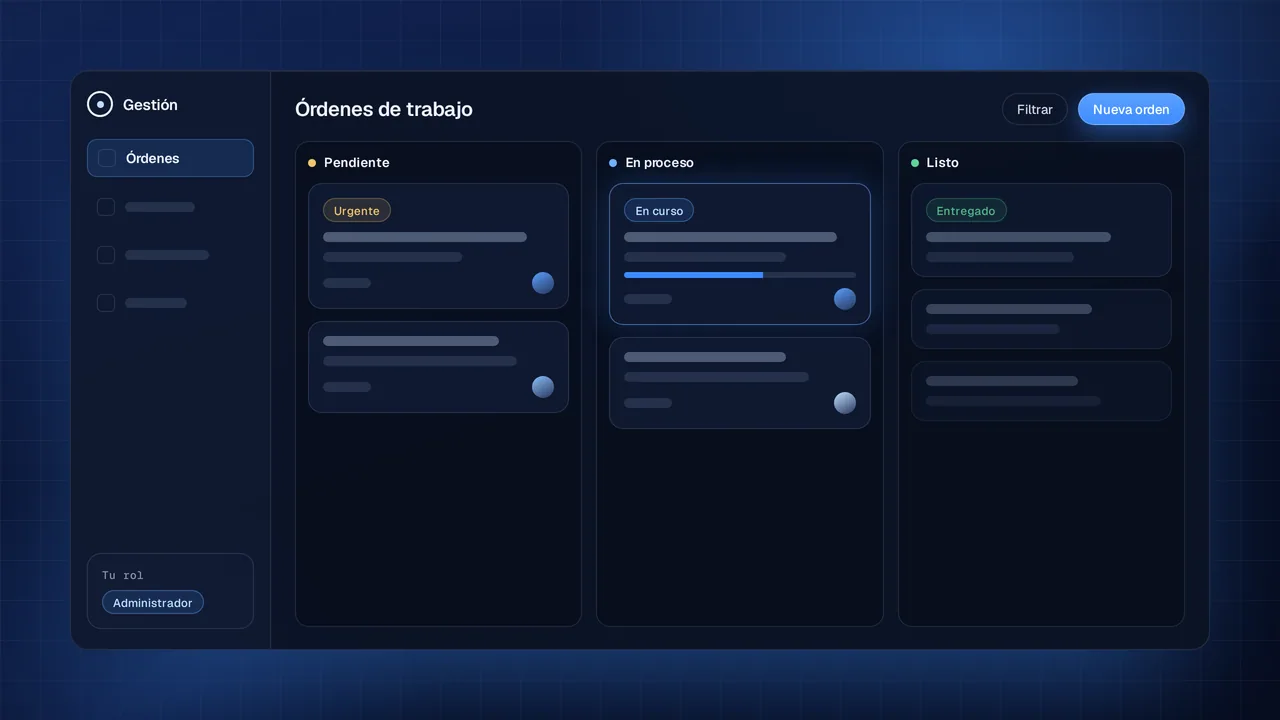Click the Administrador role badge

click(x=153, y=603)
